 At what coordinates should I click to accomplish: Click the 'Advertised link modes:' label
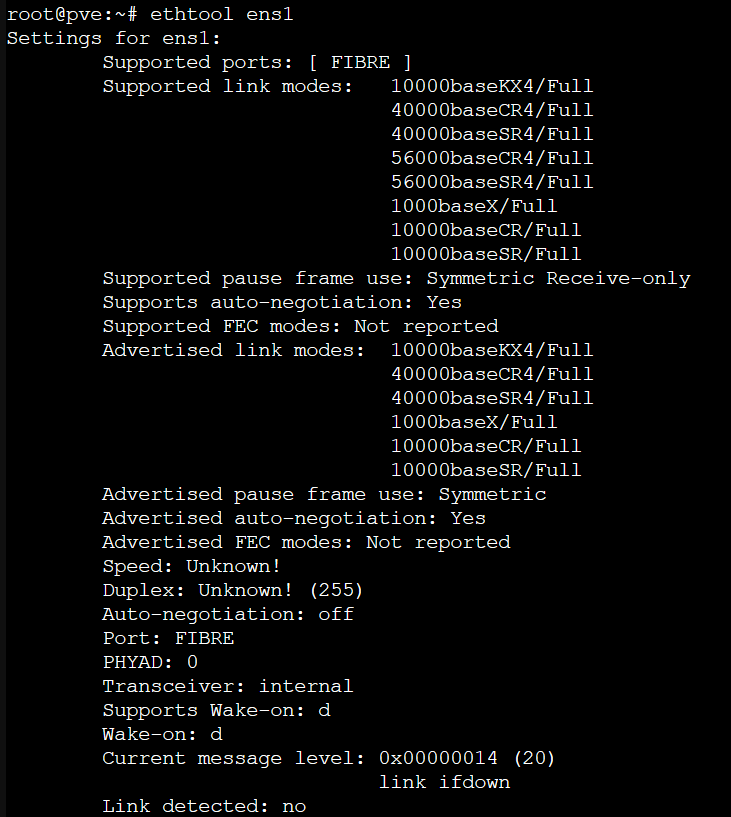click(233, 351)
